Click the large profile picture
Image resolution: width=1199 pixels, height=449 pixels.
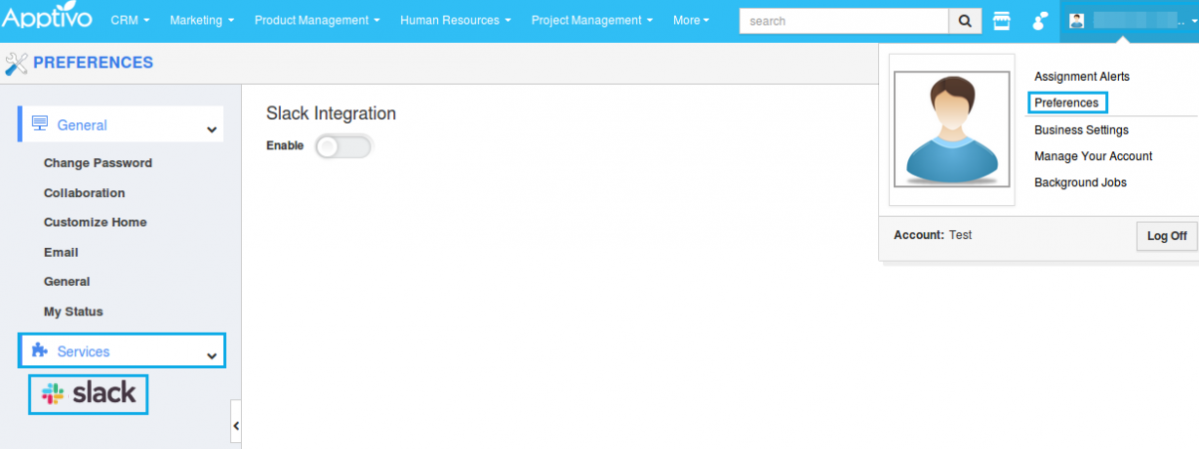click(x=952, y=129)
